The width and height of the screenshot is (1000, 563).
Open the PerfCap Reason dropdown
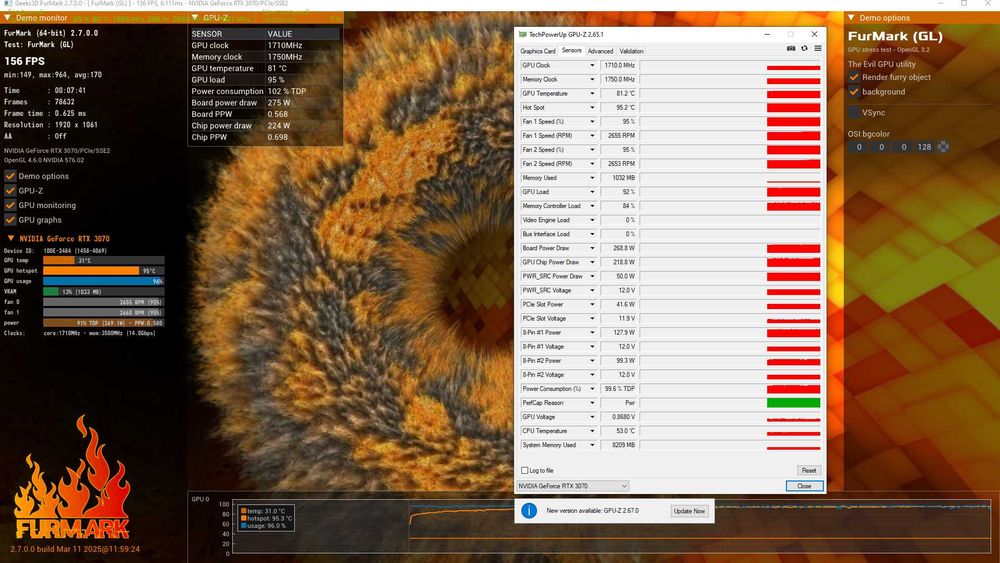click(592, 403)
